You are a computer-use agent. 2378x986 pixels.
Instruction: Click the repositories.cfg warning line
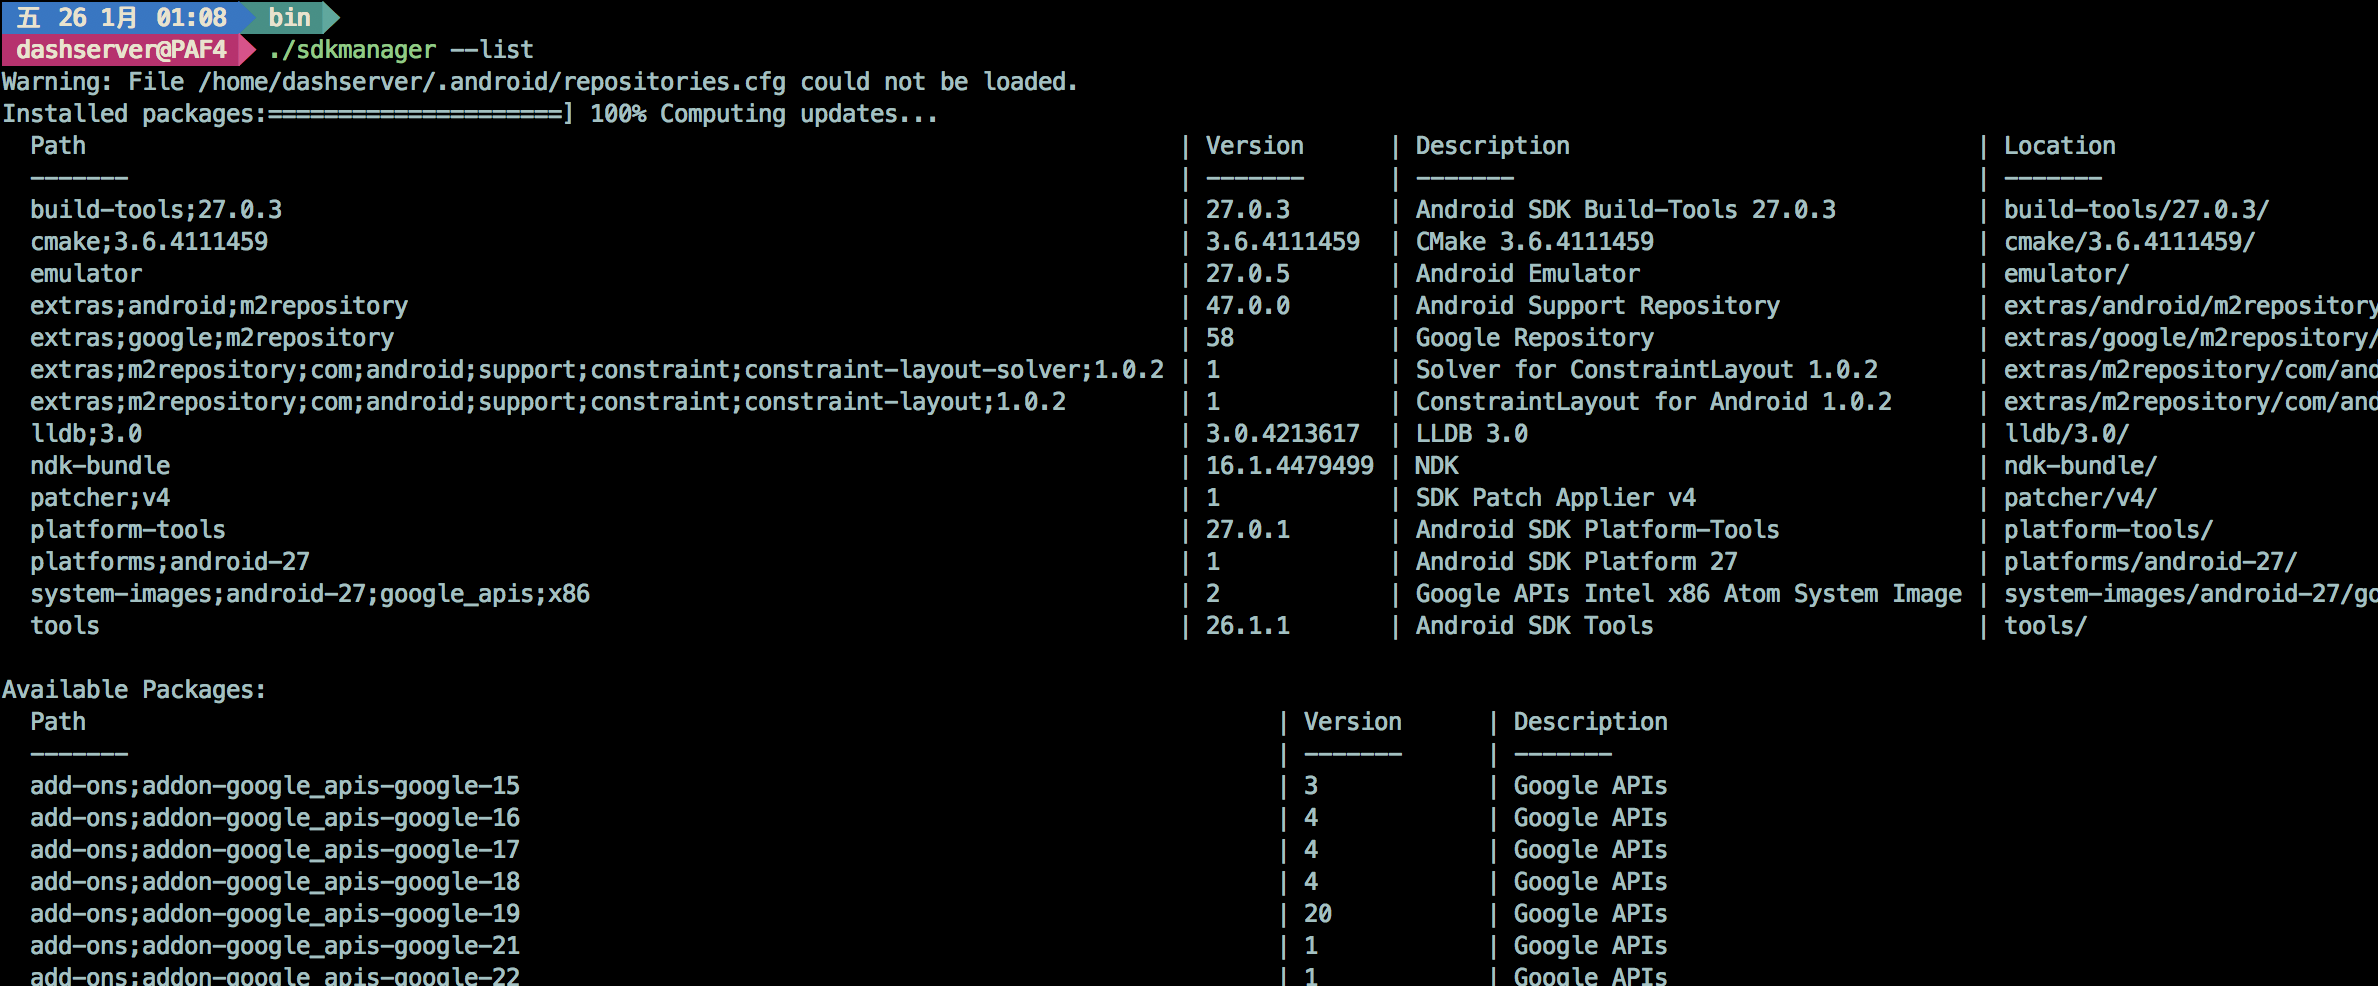click(540, 81)
